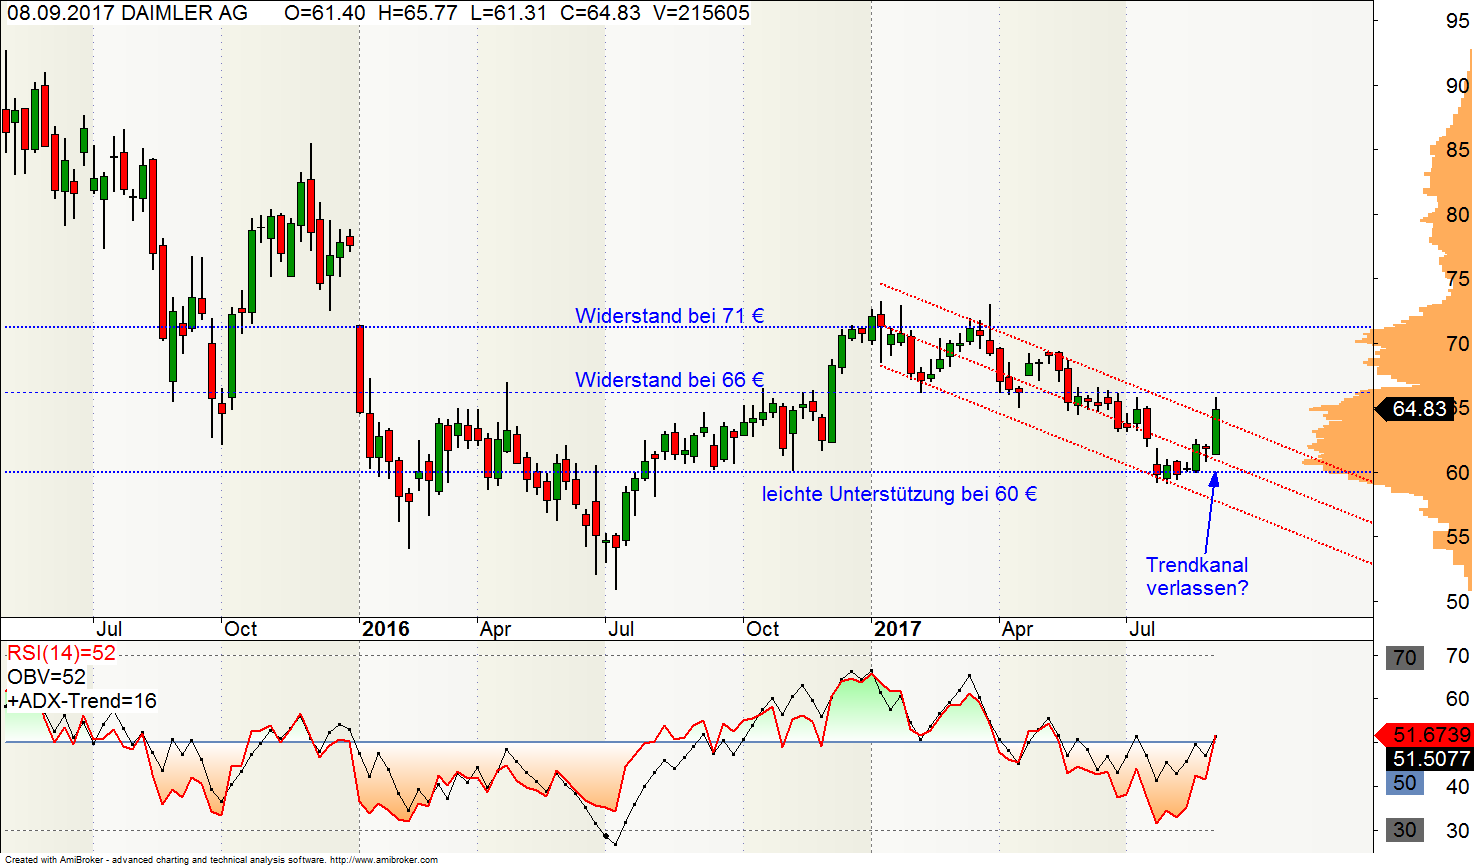
Task: Click the 'Trendkanal verlassen?' annotation
Action: pyautogui.click(x=1197, y=577)
